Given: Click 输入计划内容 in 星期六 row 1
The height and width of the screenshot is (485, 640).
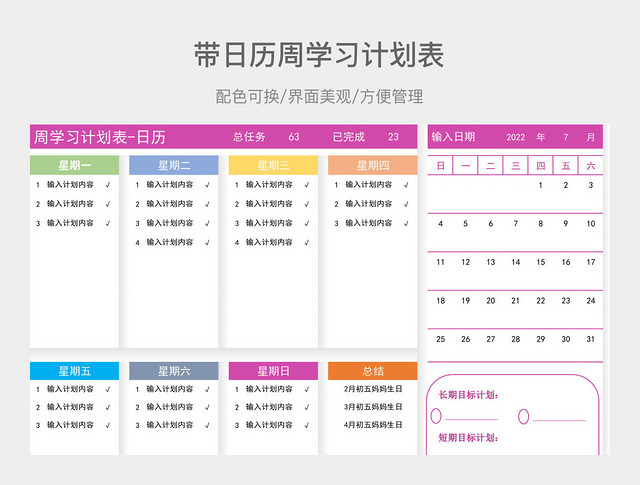Looking at the screenshot, I should point(170,389).
